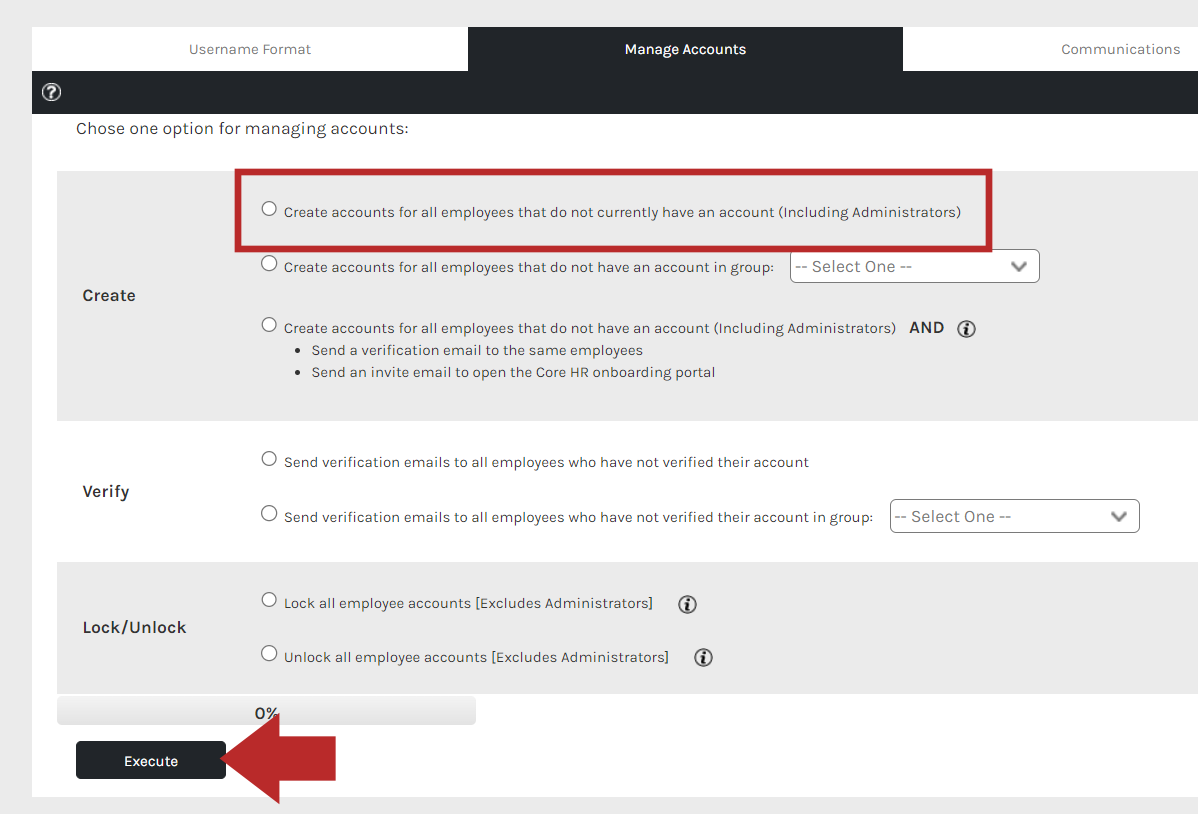Click the 0% progress bar
The image size is (1198, 814).
coord(266,711)
